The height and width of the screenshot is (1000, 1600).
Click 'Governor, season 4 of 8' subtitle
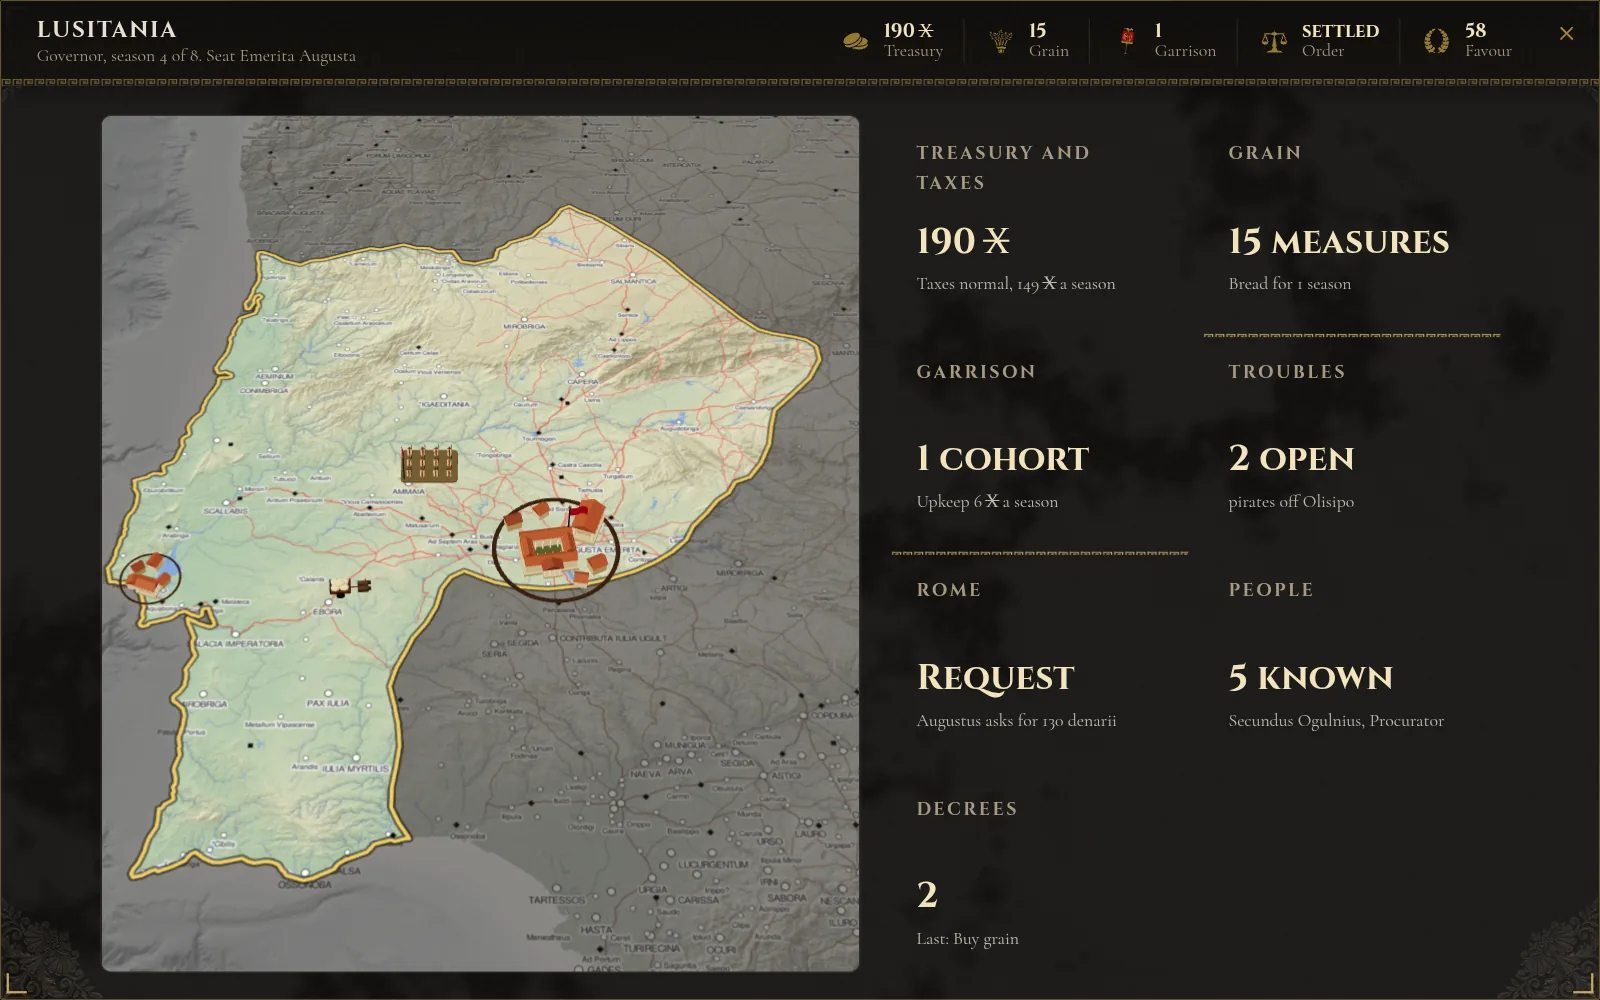[118, 56]
